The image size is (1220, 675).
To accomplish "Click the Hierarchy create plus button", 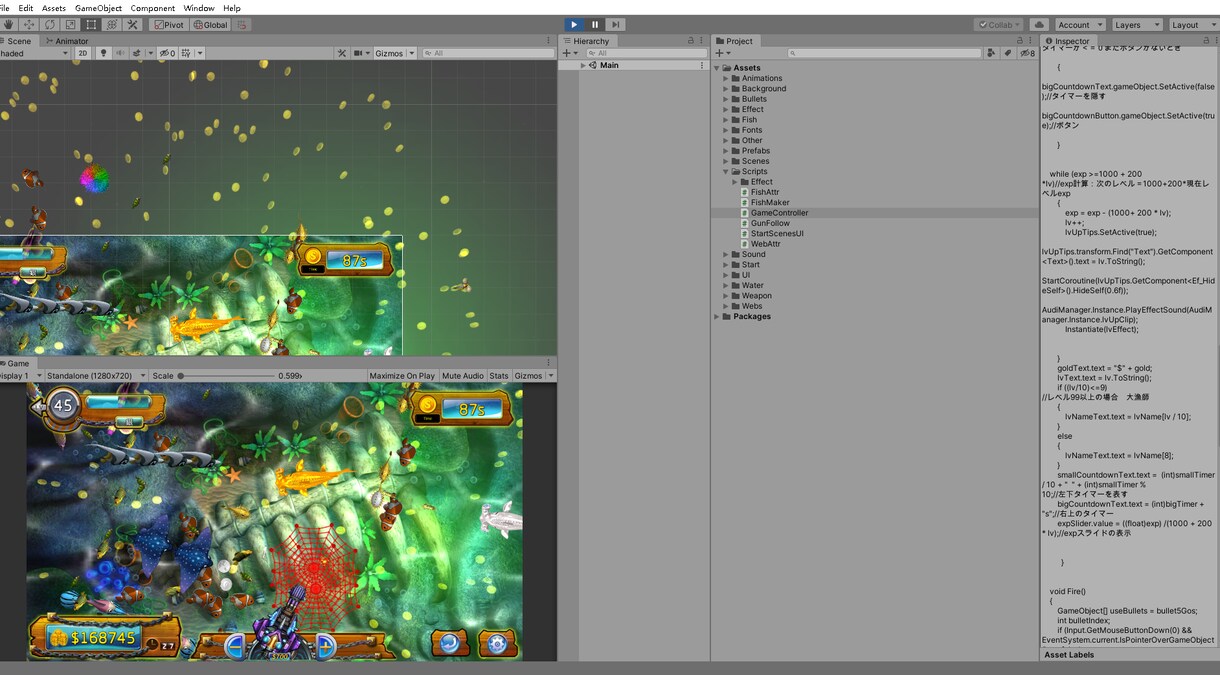I will click(x=568, y=53).
